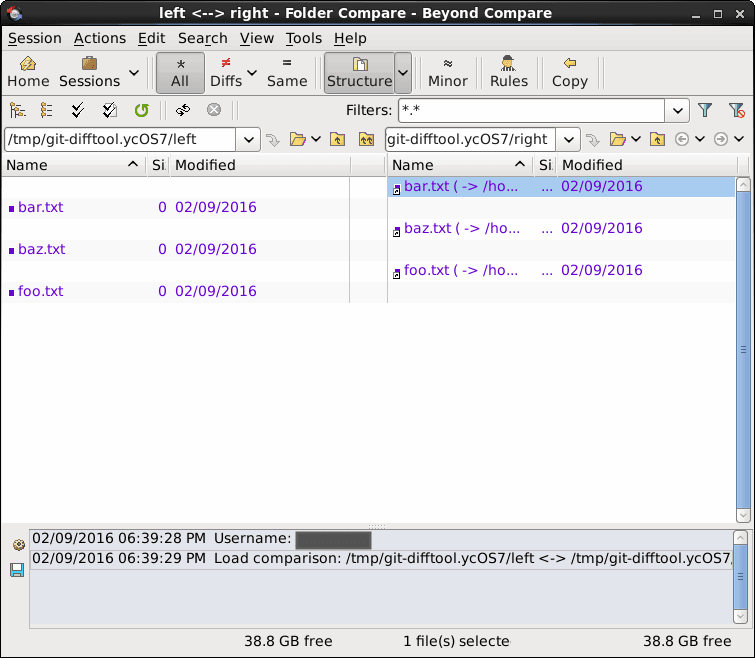Select foo.txt symlink in right pane
The image size is (755, 658).
click(561, 271)
